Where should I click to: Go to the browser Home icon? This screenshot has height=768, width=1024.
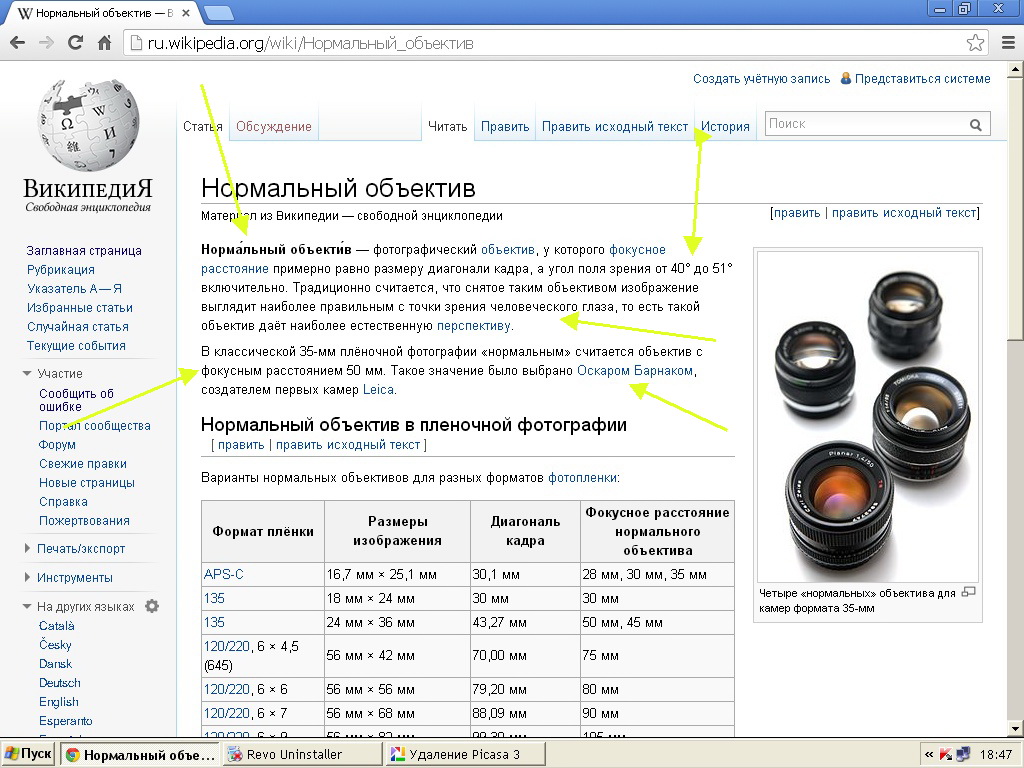coord(104,43)
